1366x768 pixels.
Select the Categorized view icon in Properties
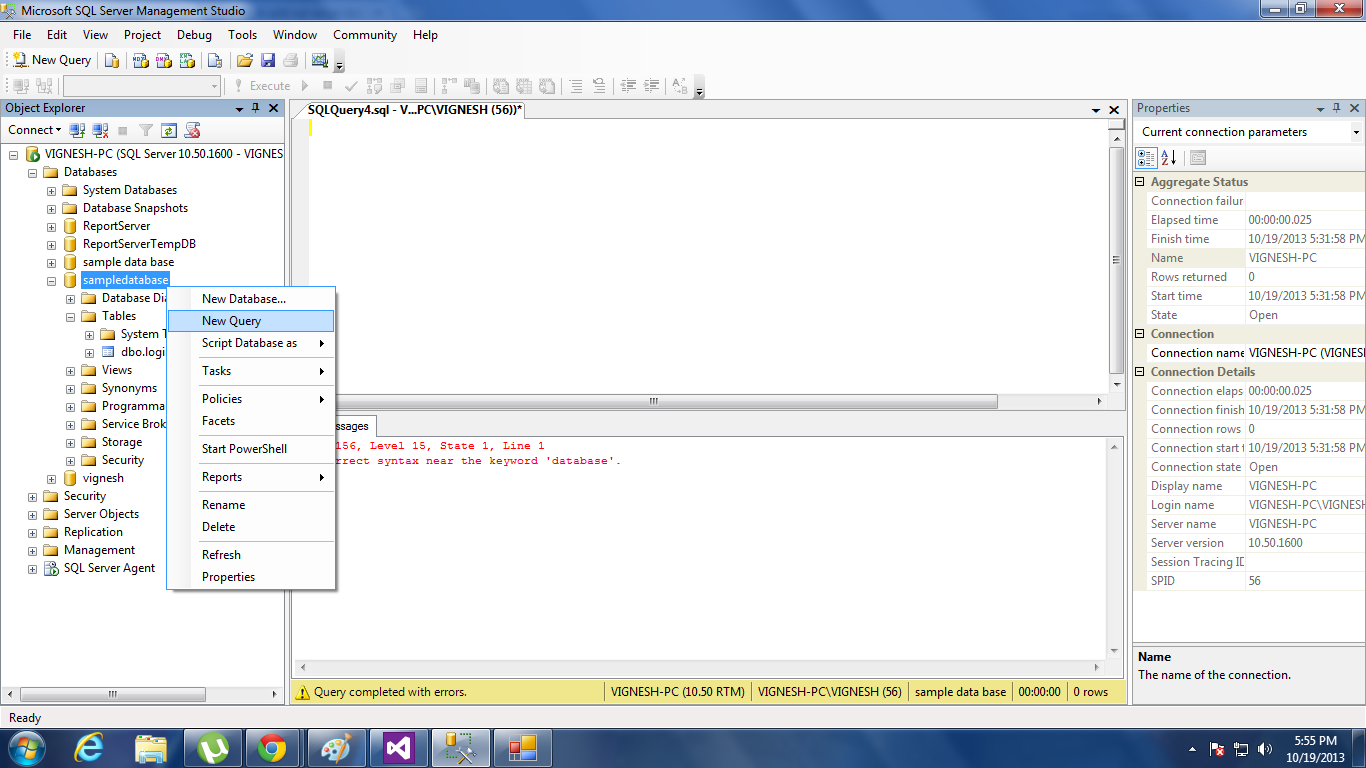click(1146, 157)
